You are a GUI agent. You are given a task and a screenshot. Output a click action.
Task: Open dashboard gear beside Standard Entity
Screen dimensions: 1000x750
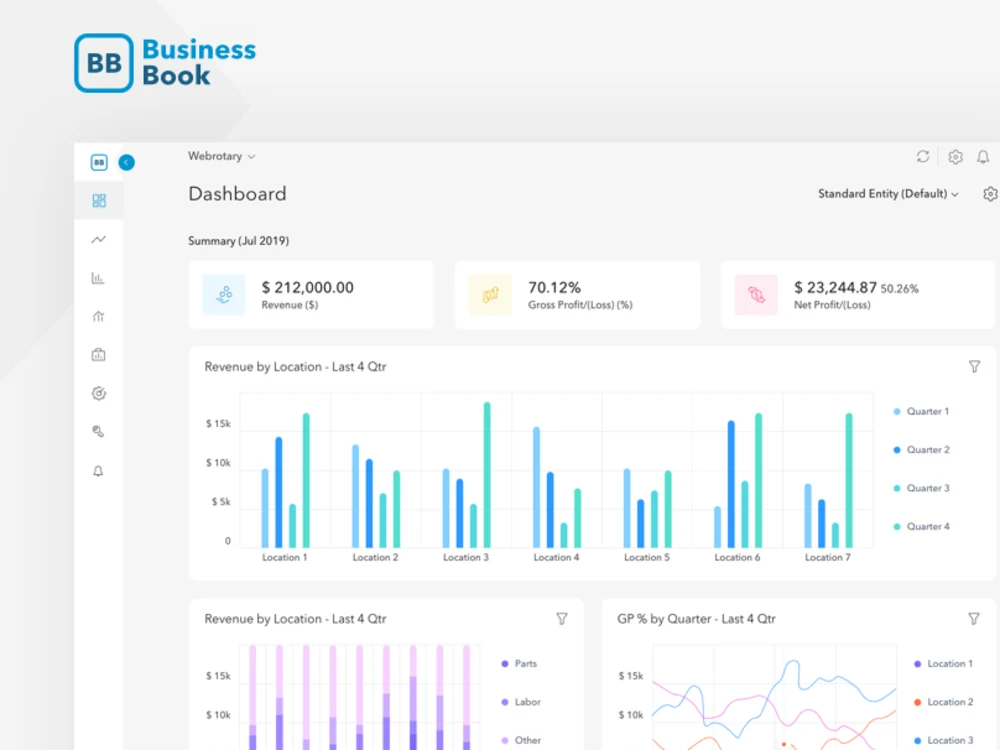pos(990,194)
